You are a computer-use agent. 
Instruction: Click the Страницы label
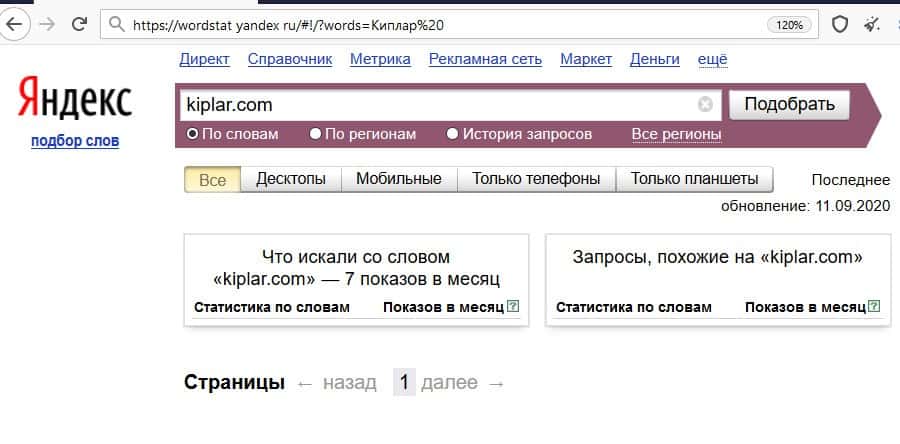pos(234,382)
